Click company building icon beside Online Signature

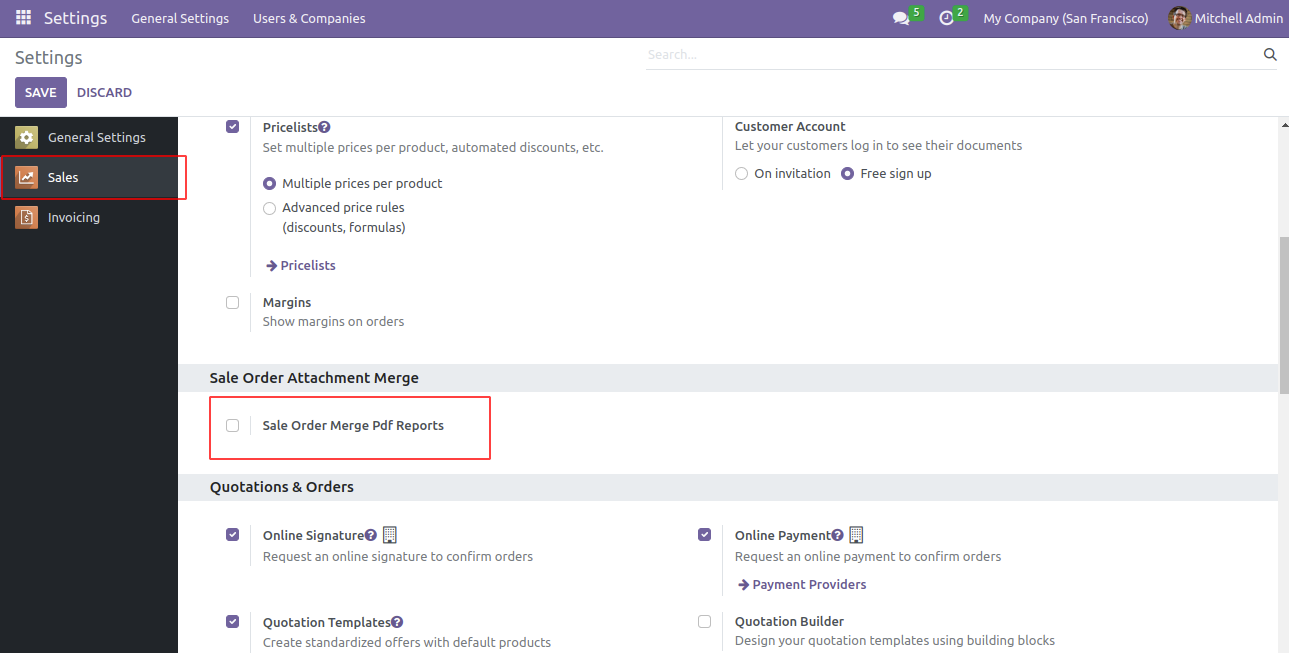click(390, 535)
